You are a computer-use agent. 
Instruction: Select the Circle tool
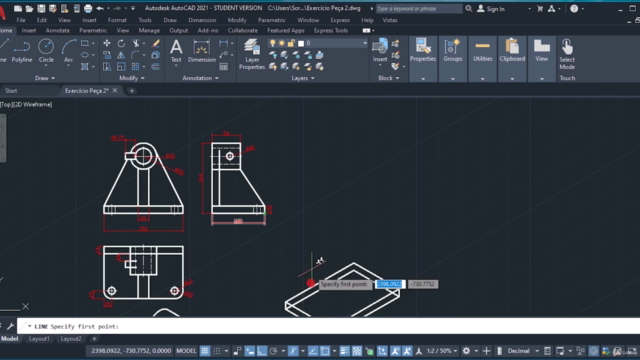tap(46, 51)
